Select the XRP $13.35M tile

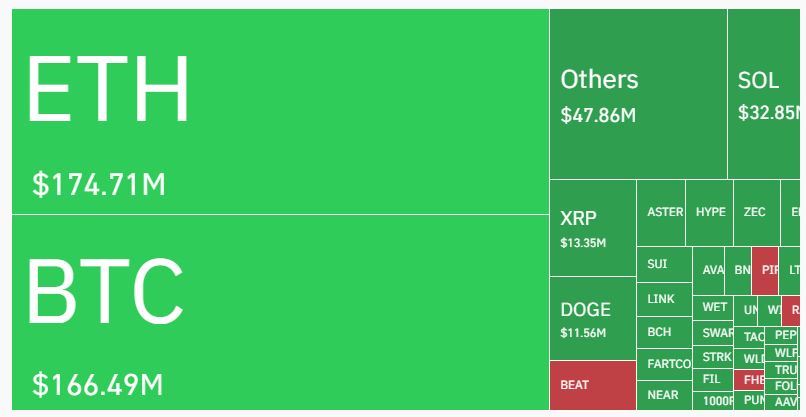tap(592, 228)
